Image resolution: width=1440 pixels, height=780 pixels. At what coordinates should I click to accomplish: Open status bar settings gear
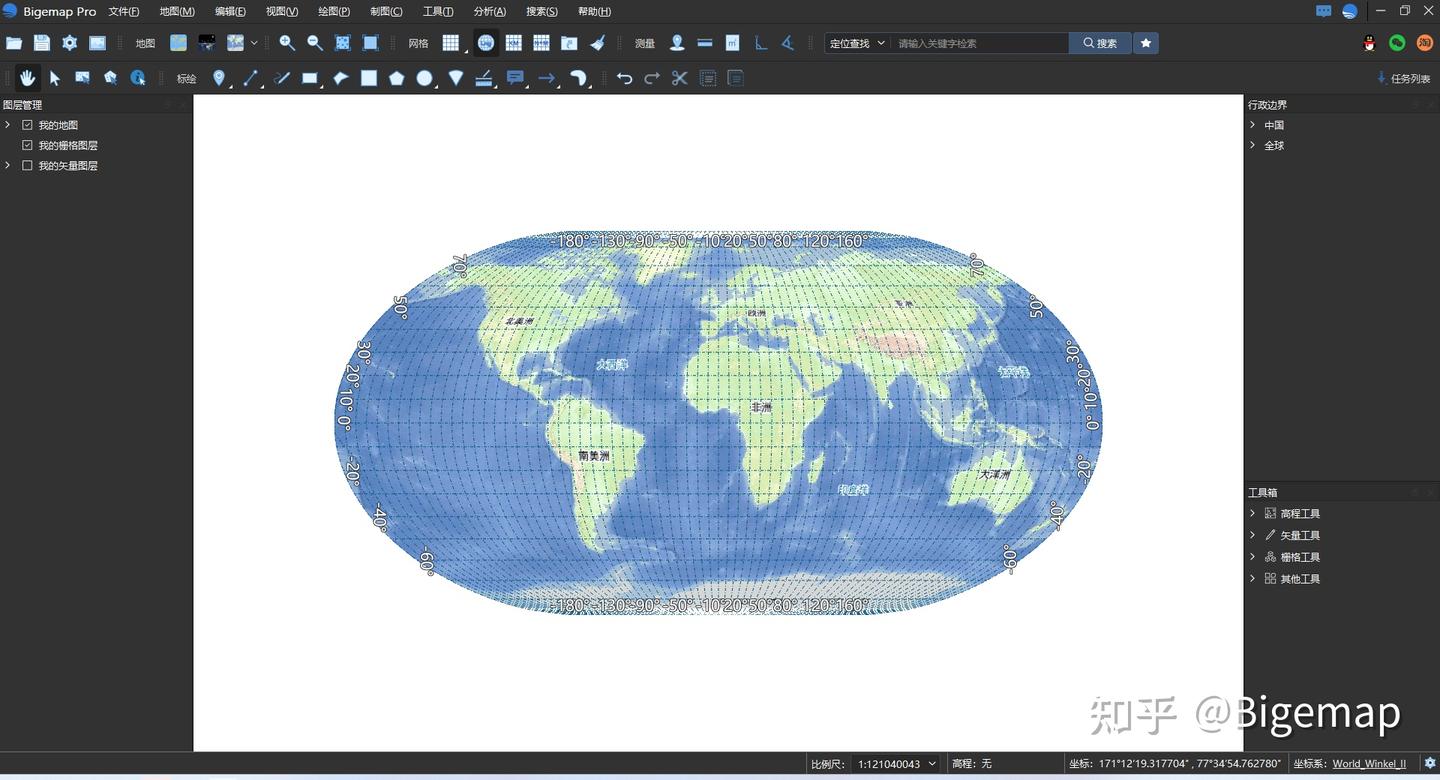click(x=1430, y=763)
